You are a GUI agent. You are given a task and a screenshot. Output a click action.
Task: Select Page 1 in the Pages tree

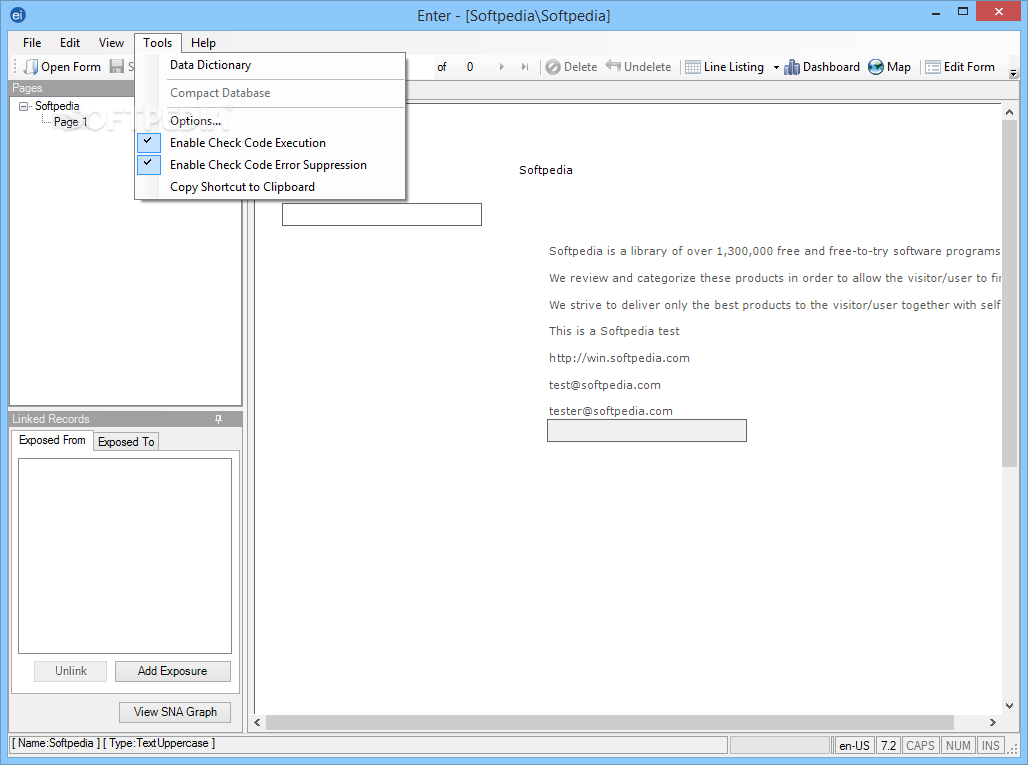tap(70, 122)
